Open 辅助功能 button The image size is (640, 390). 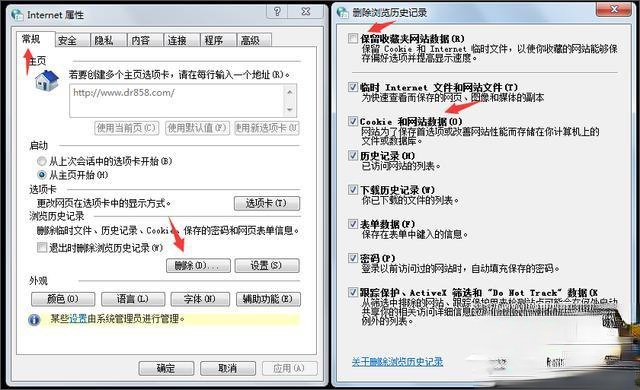coord(268,299)
